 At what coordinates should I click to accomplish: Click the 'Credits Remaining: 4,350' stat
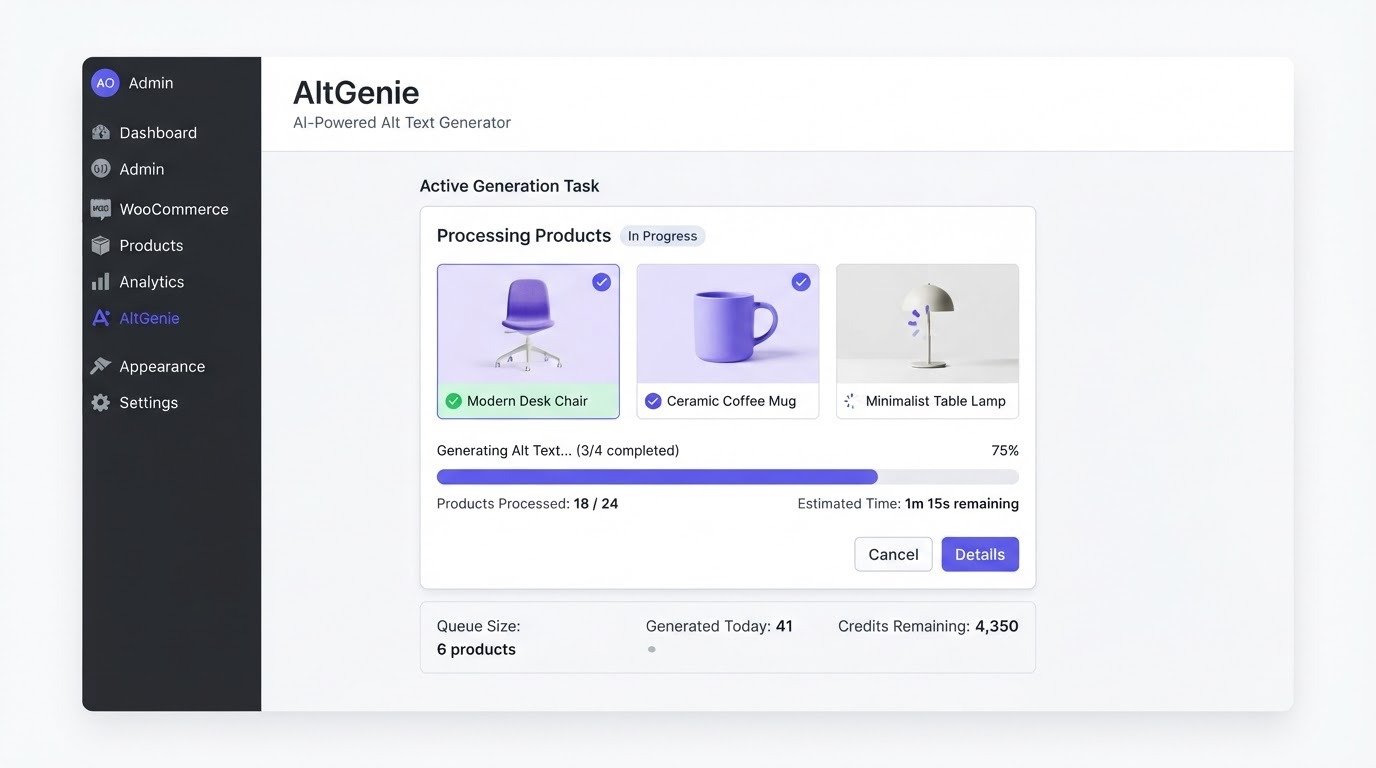pyautogui.click(x=928, y=626)
